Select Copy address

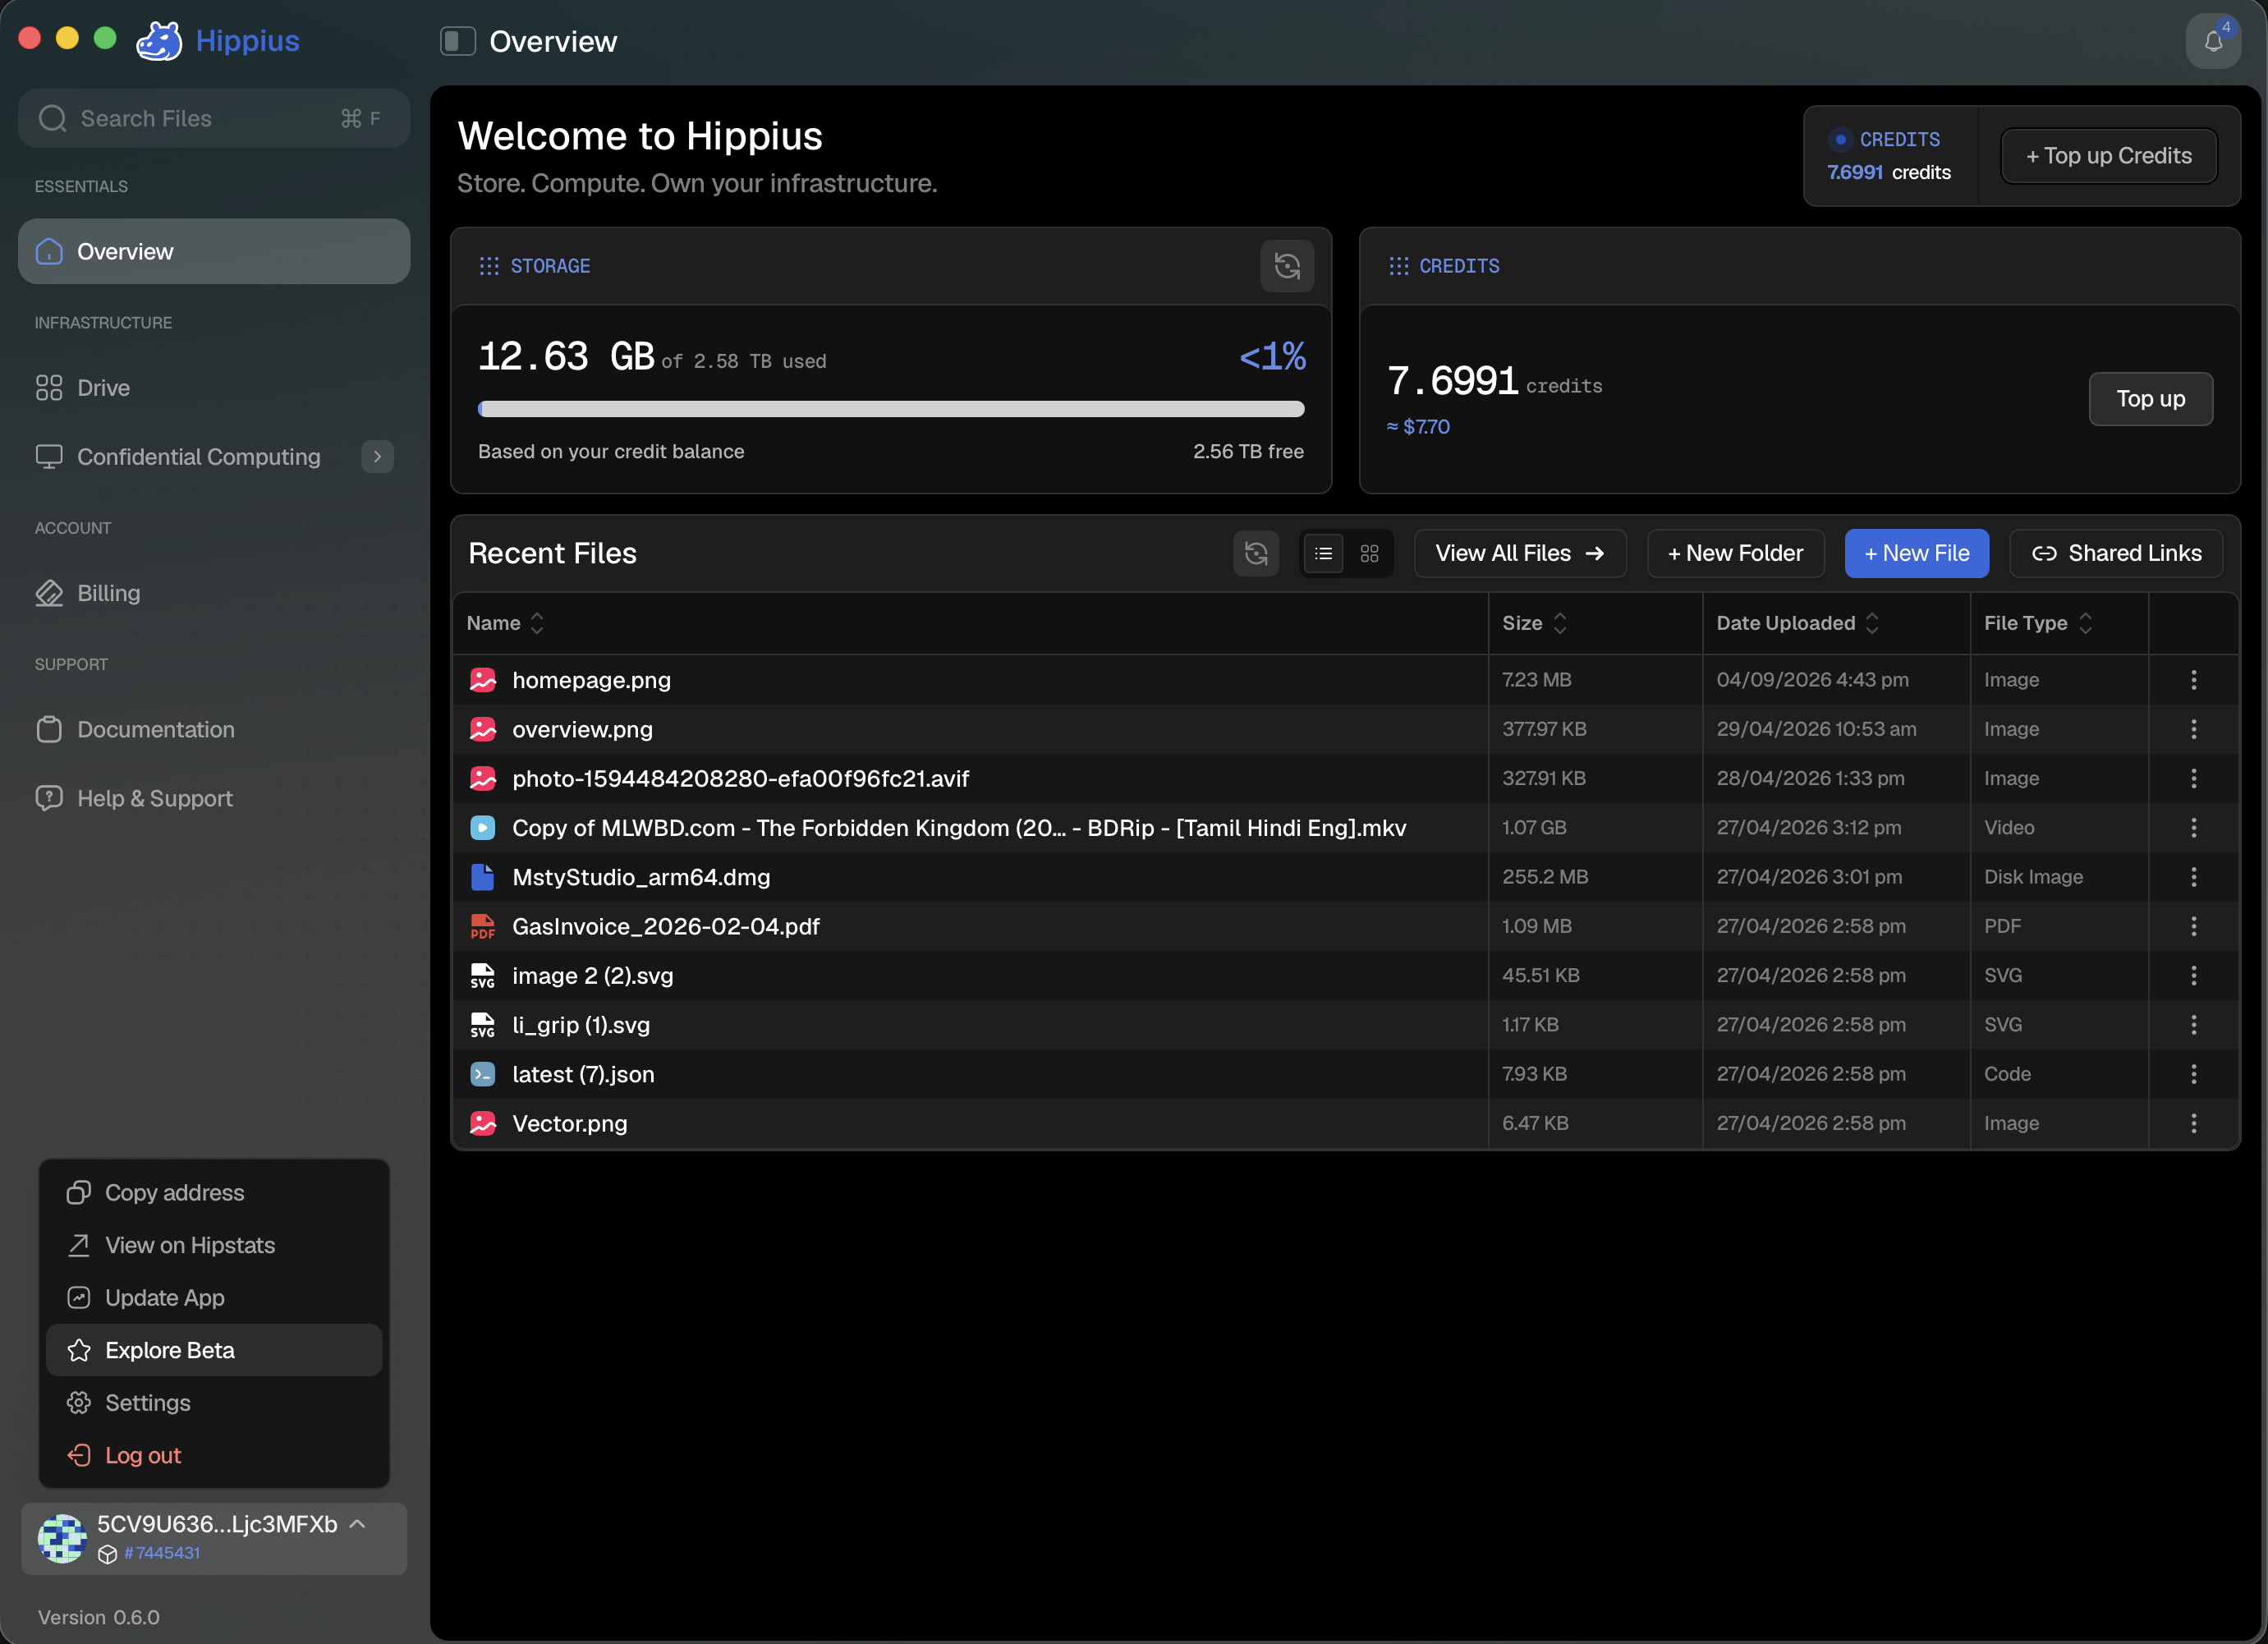(x=214, y=1192)
